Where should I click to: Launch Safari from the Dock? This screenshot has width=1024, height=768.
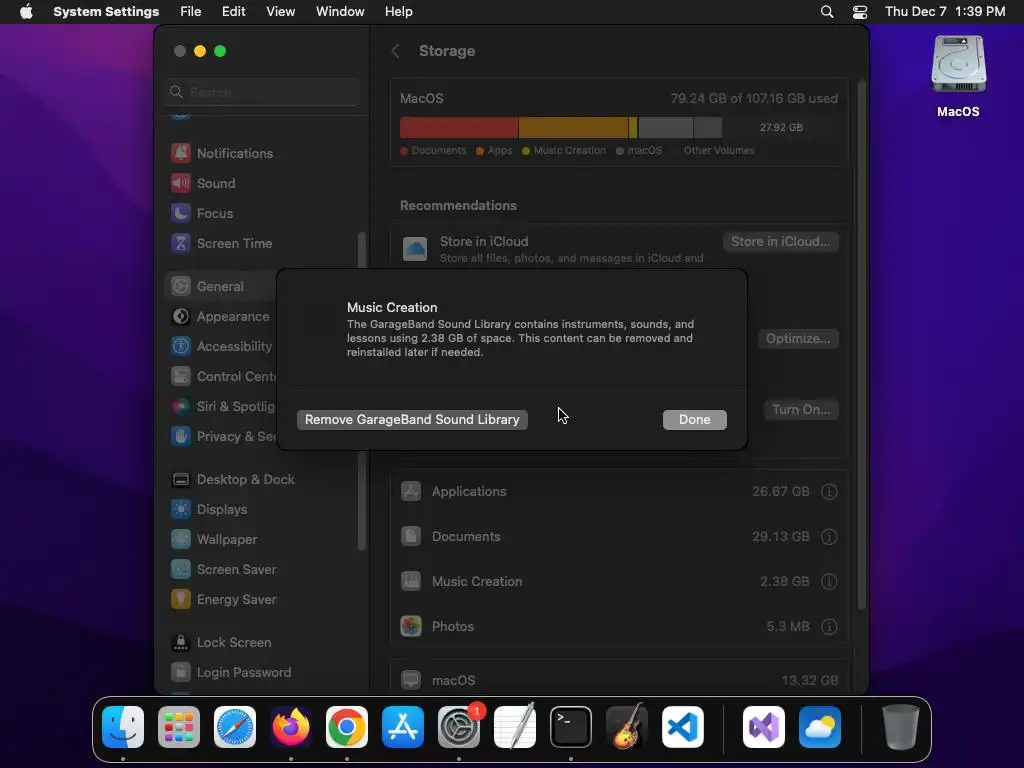pyautogui.click(x=235, y=727)
